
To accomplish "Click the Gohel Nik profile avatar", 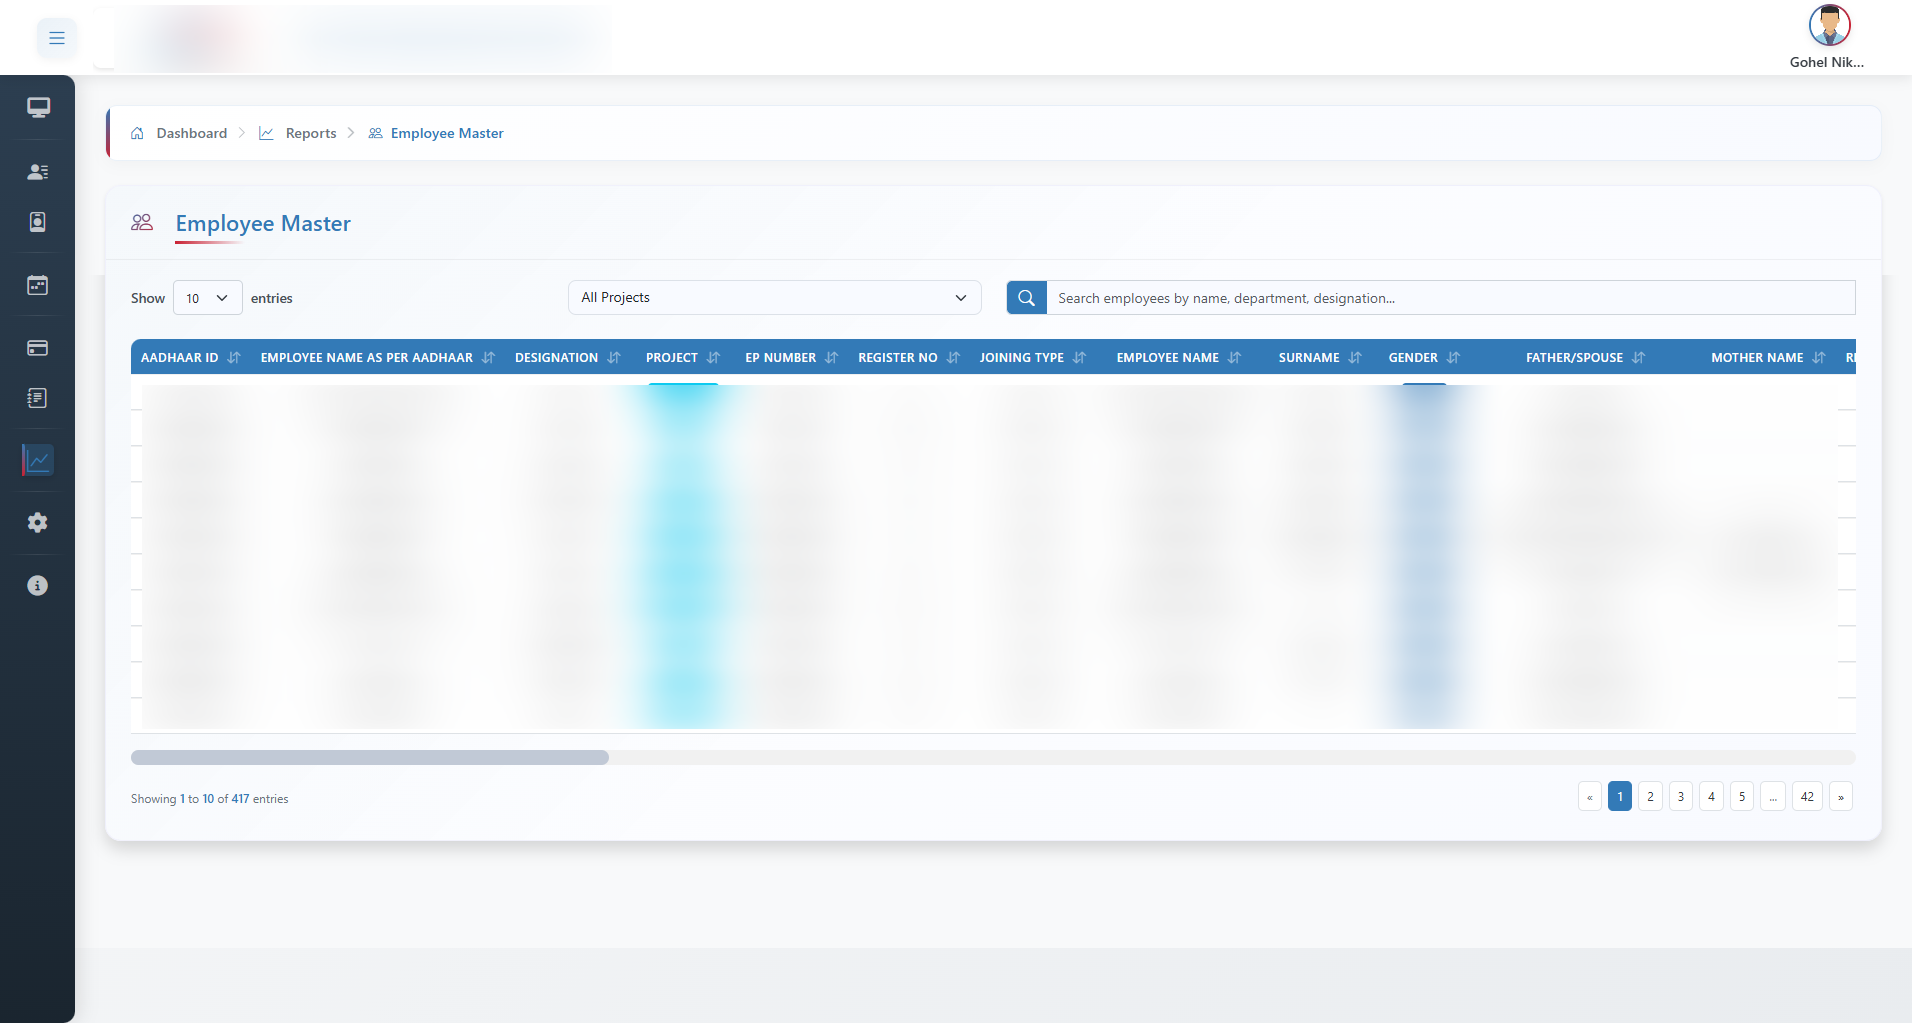I will (1830, 25).
